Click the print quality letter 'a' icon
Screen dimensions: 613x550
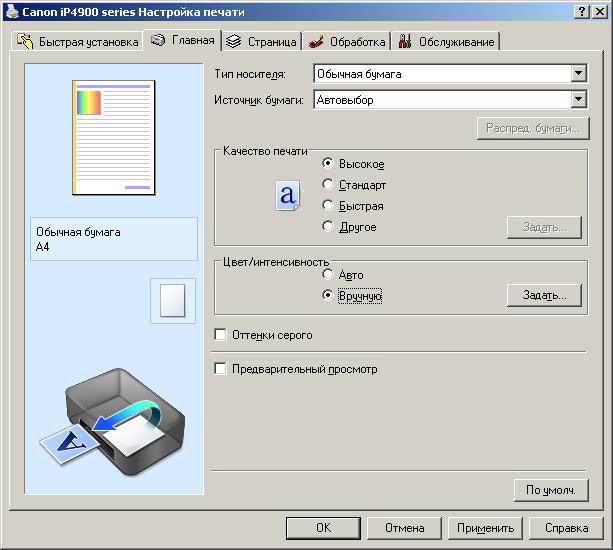click(288, 196)
